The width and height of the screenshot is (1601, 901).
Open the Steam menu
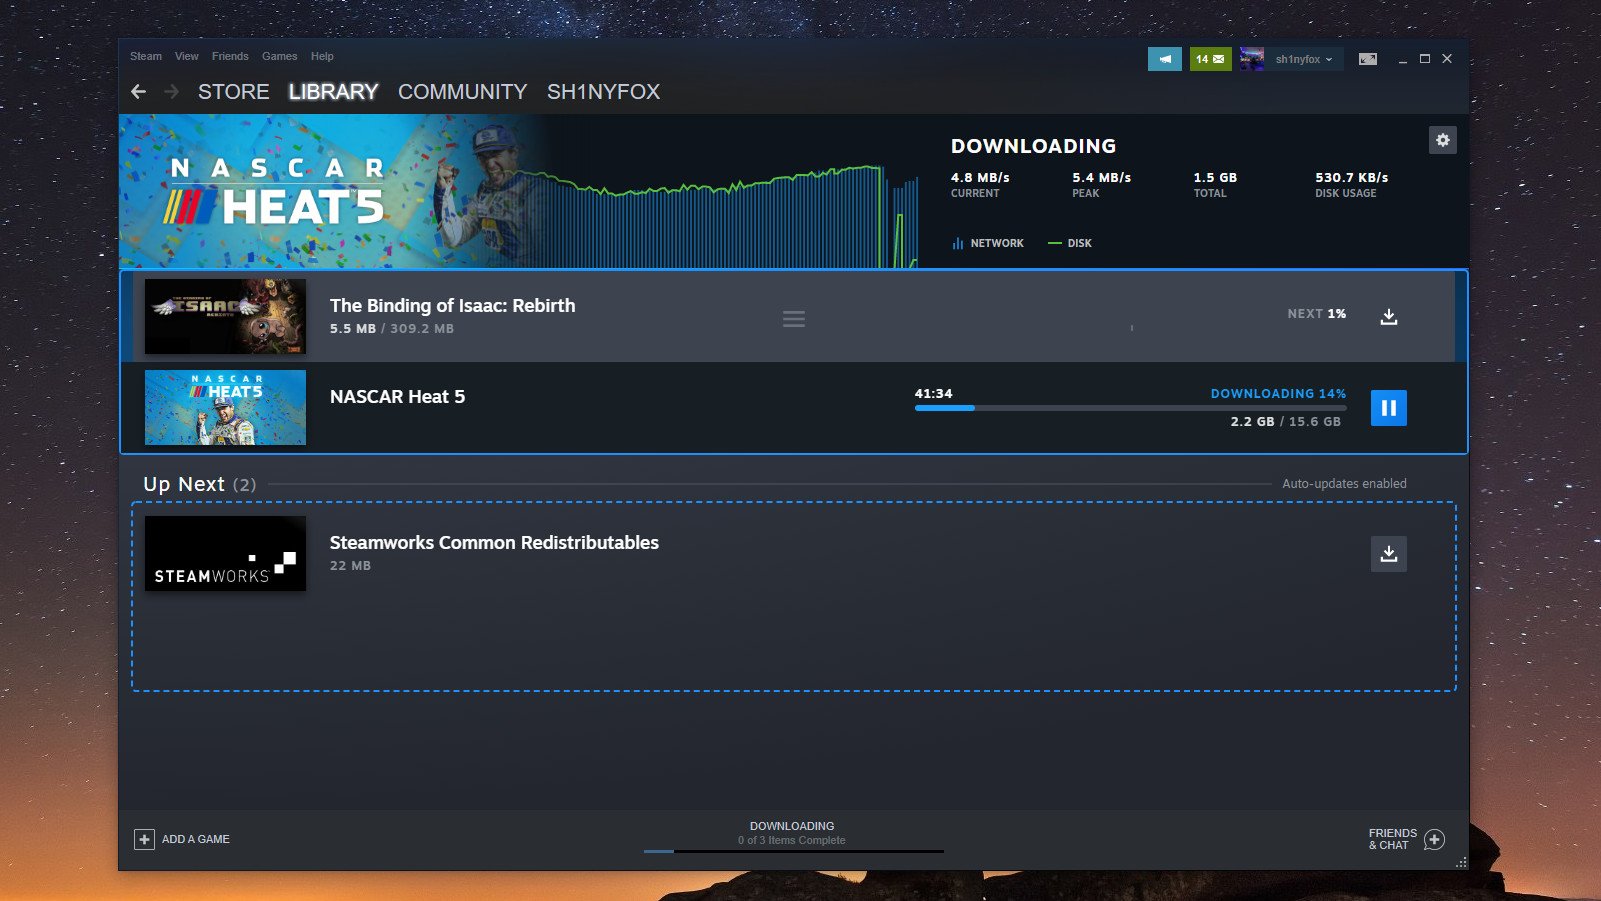coord(144,56)
